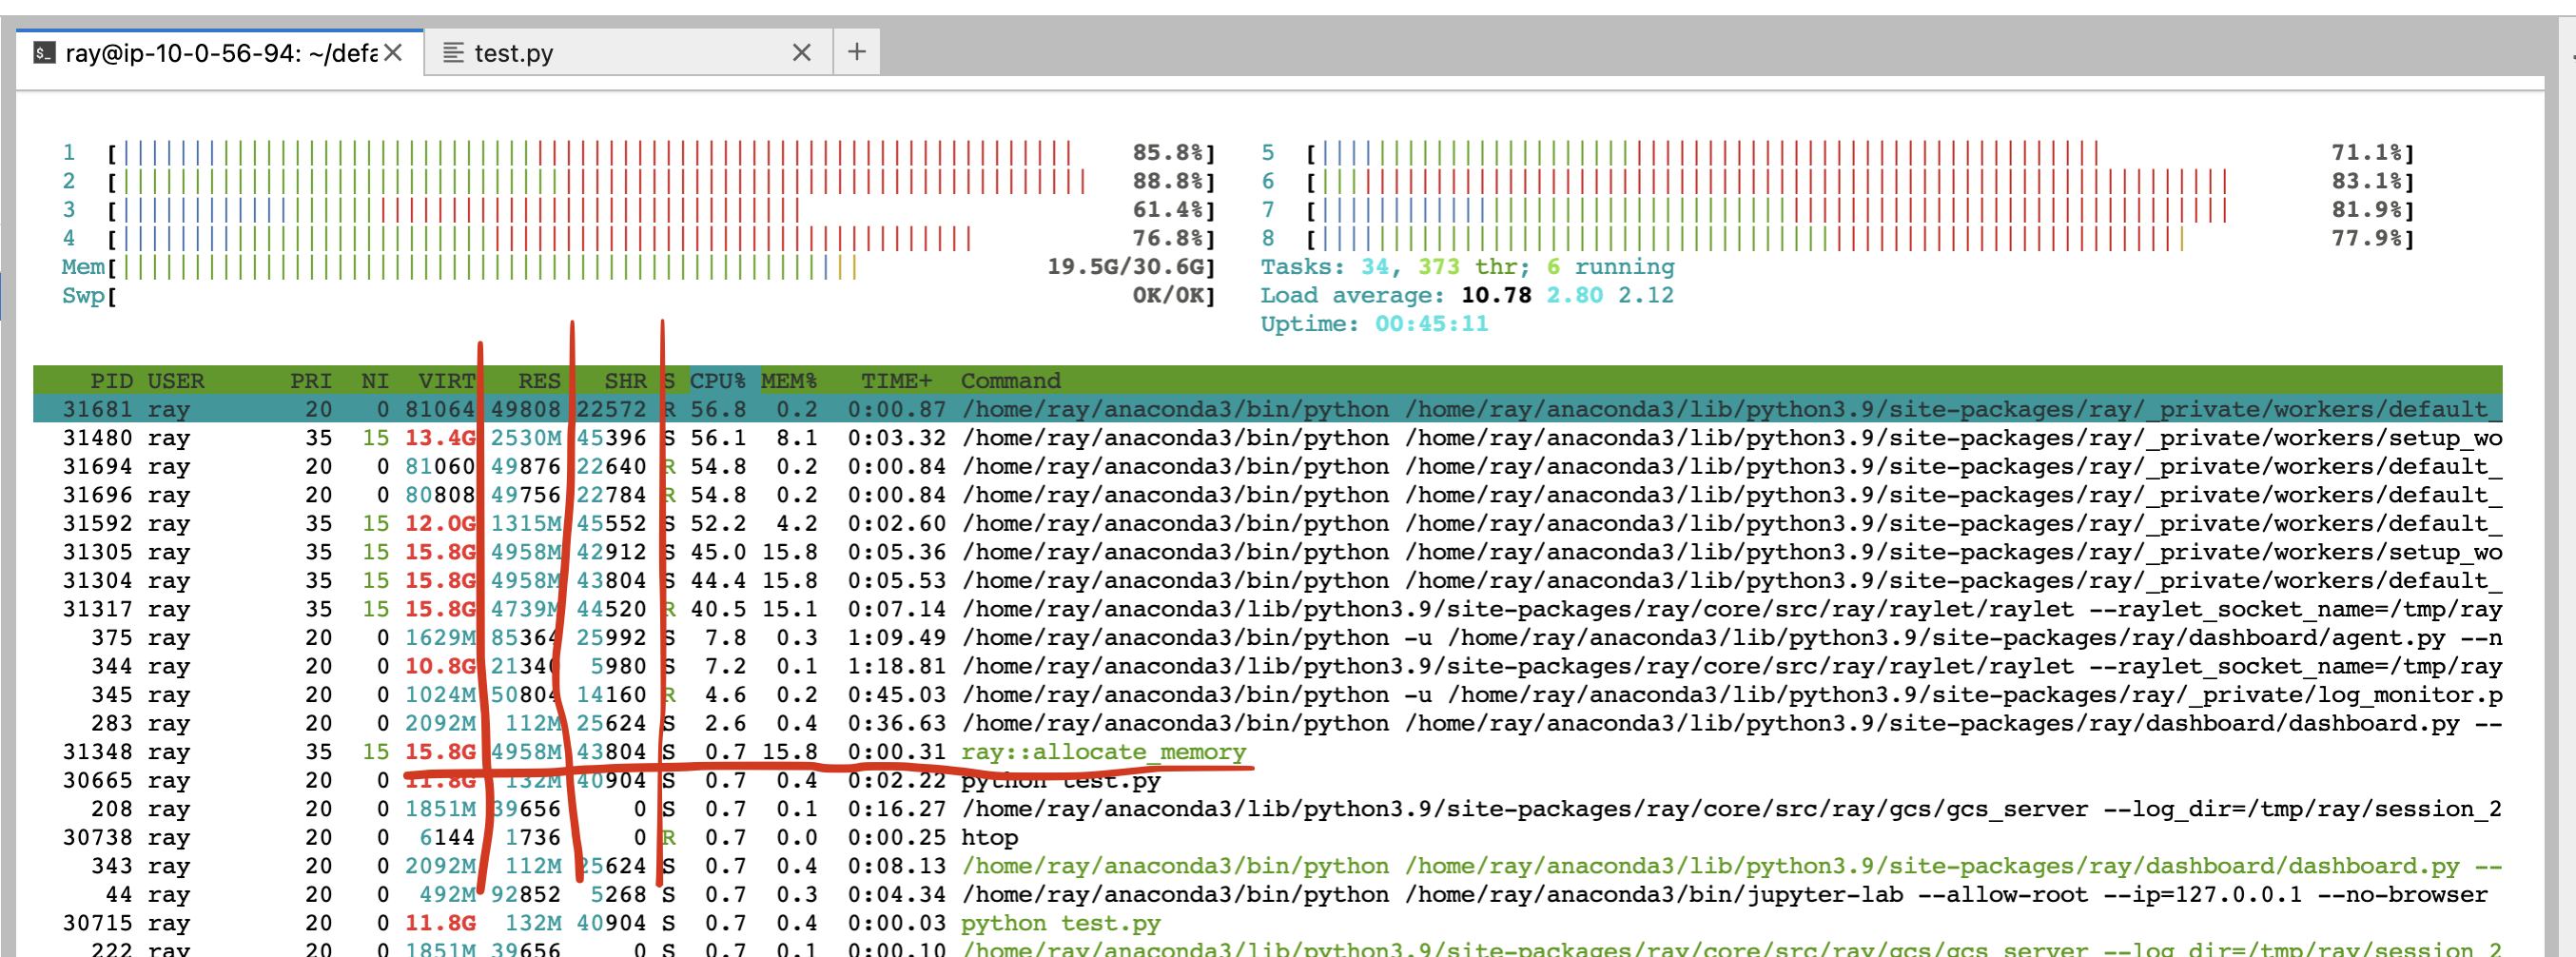Close the test.py tab

[802, 52]
